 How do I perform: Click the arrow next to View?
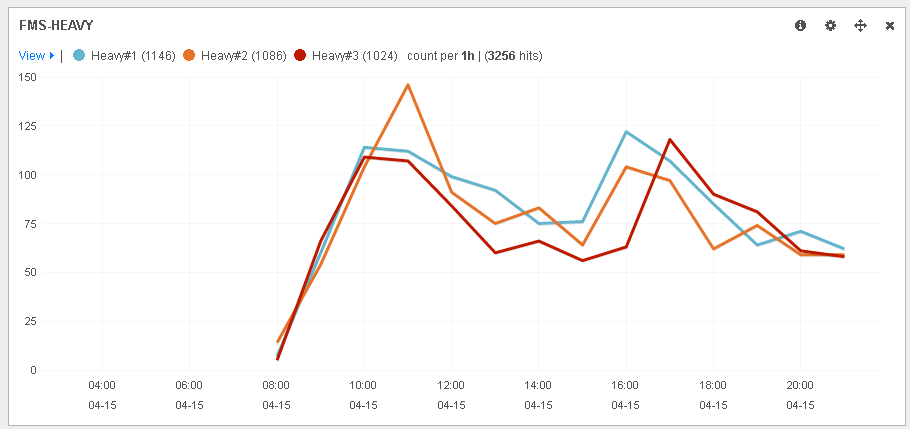[x=52, y=56]
